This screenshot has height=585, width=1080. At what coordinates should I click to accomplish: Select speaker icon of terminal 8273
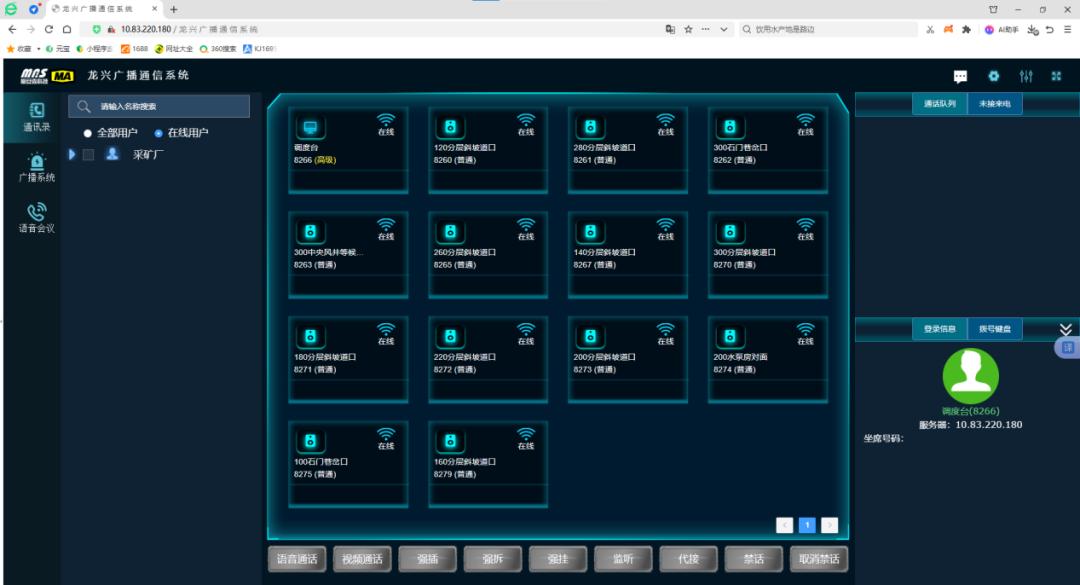(590, 337)
